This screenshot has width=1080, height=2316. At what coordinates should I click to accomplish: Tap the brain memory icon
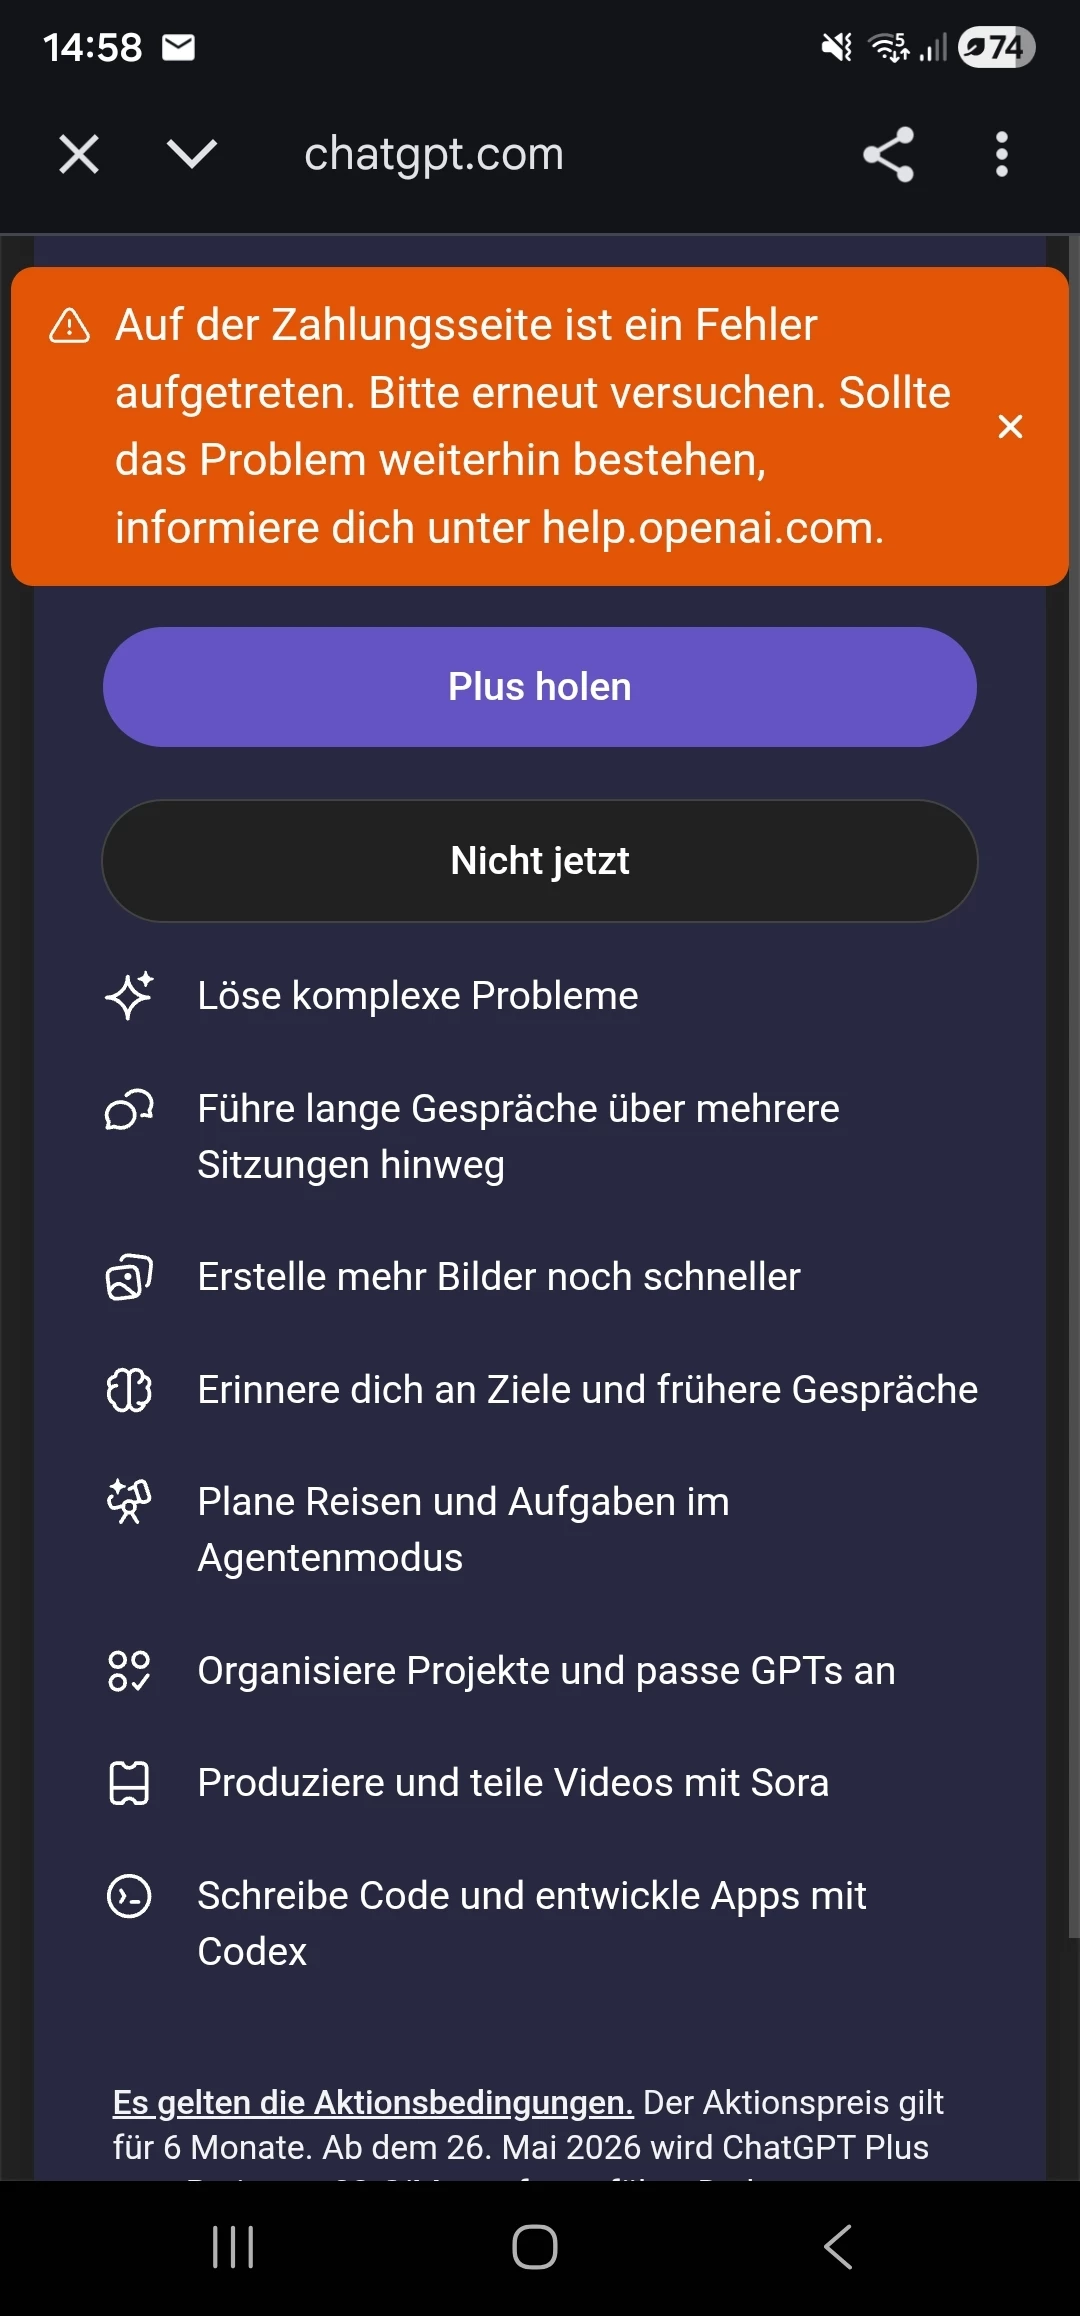pyautogui.click(x=129, y=1390)
